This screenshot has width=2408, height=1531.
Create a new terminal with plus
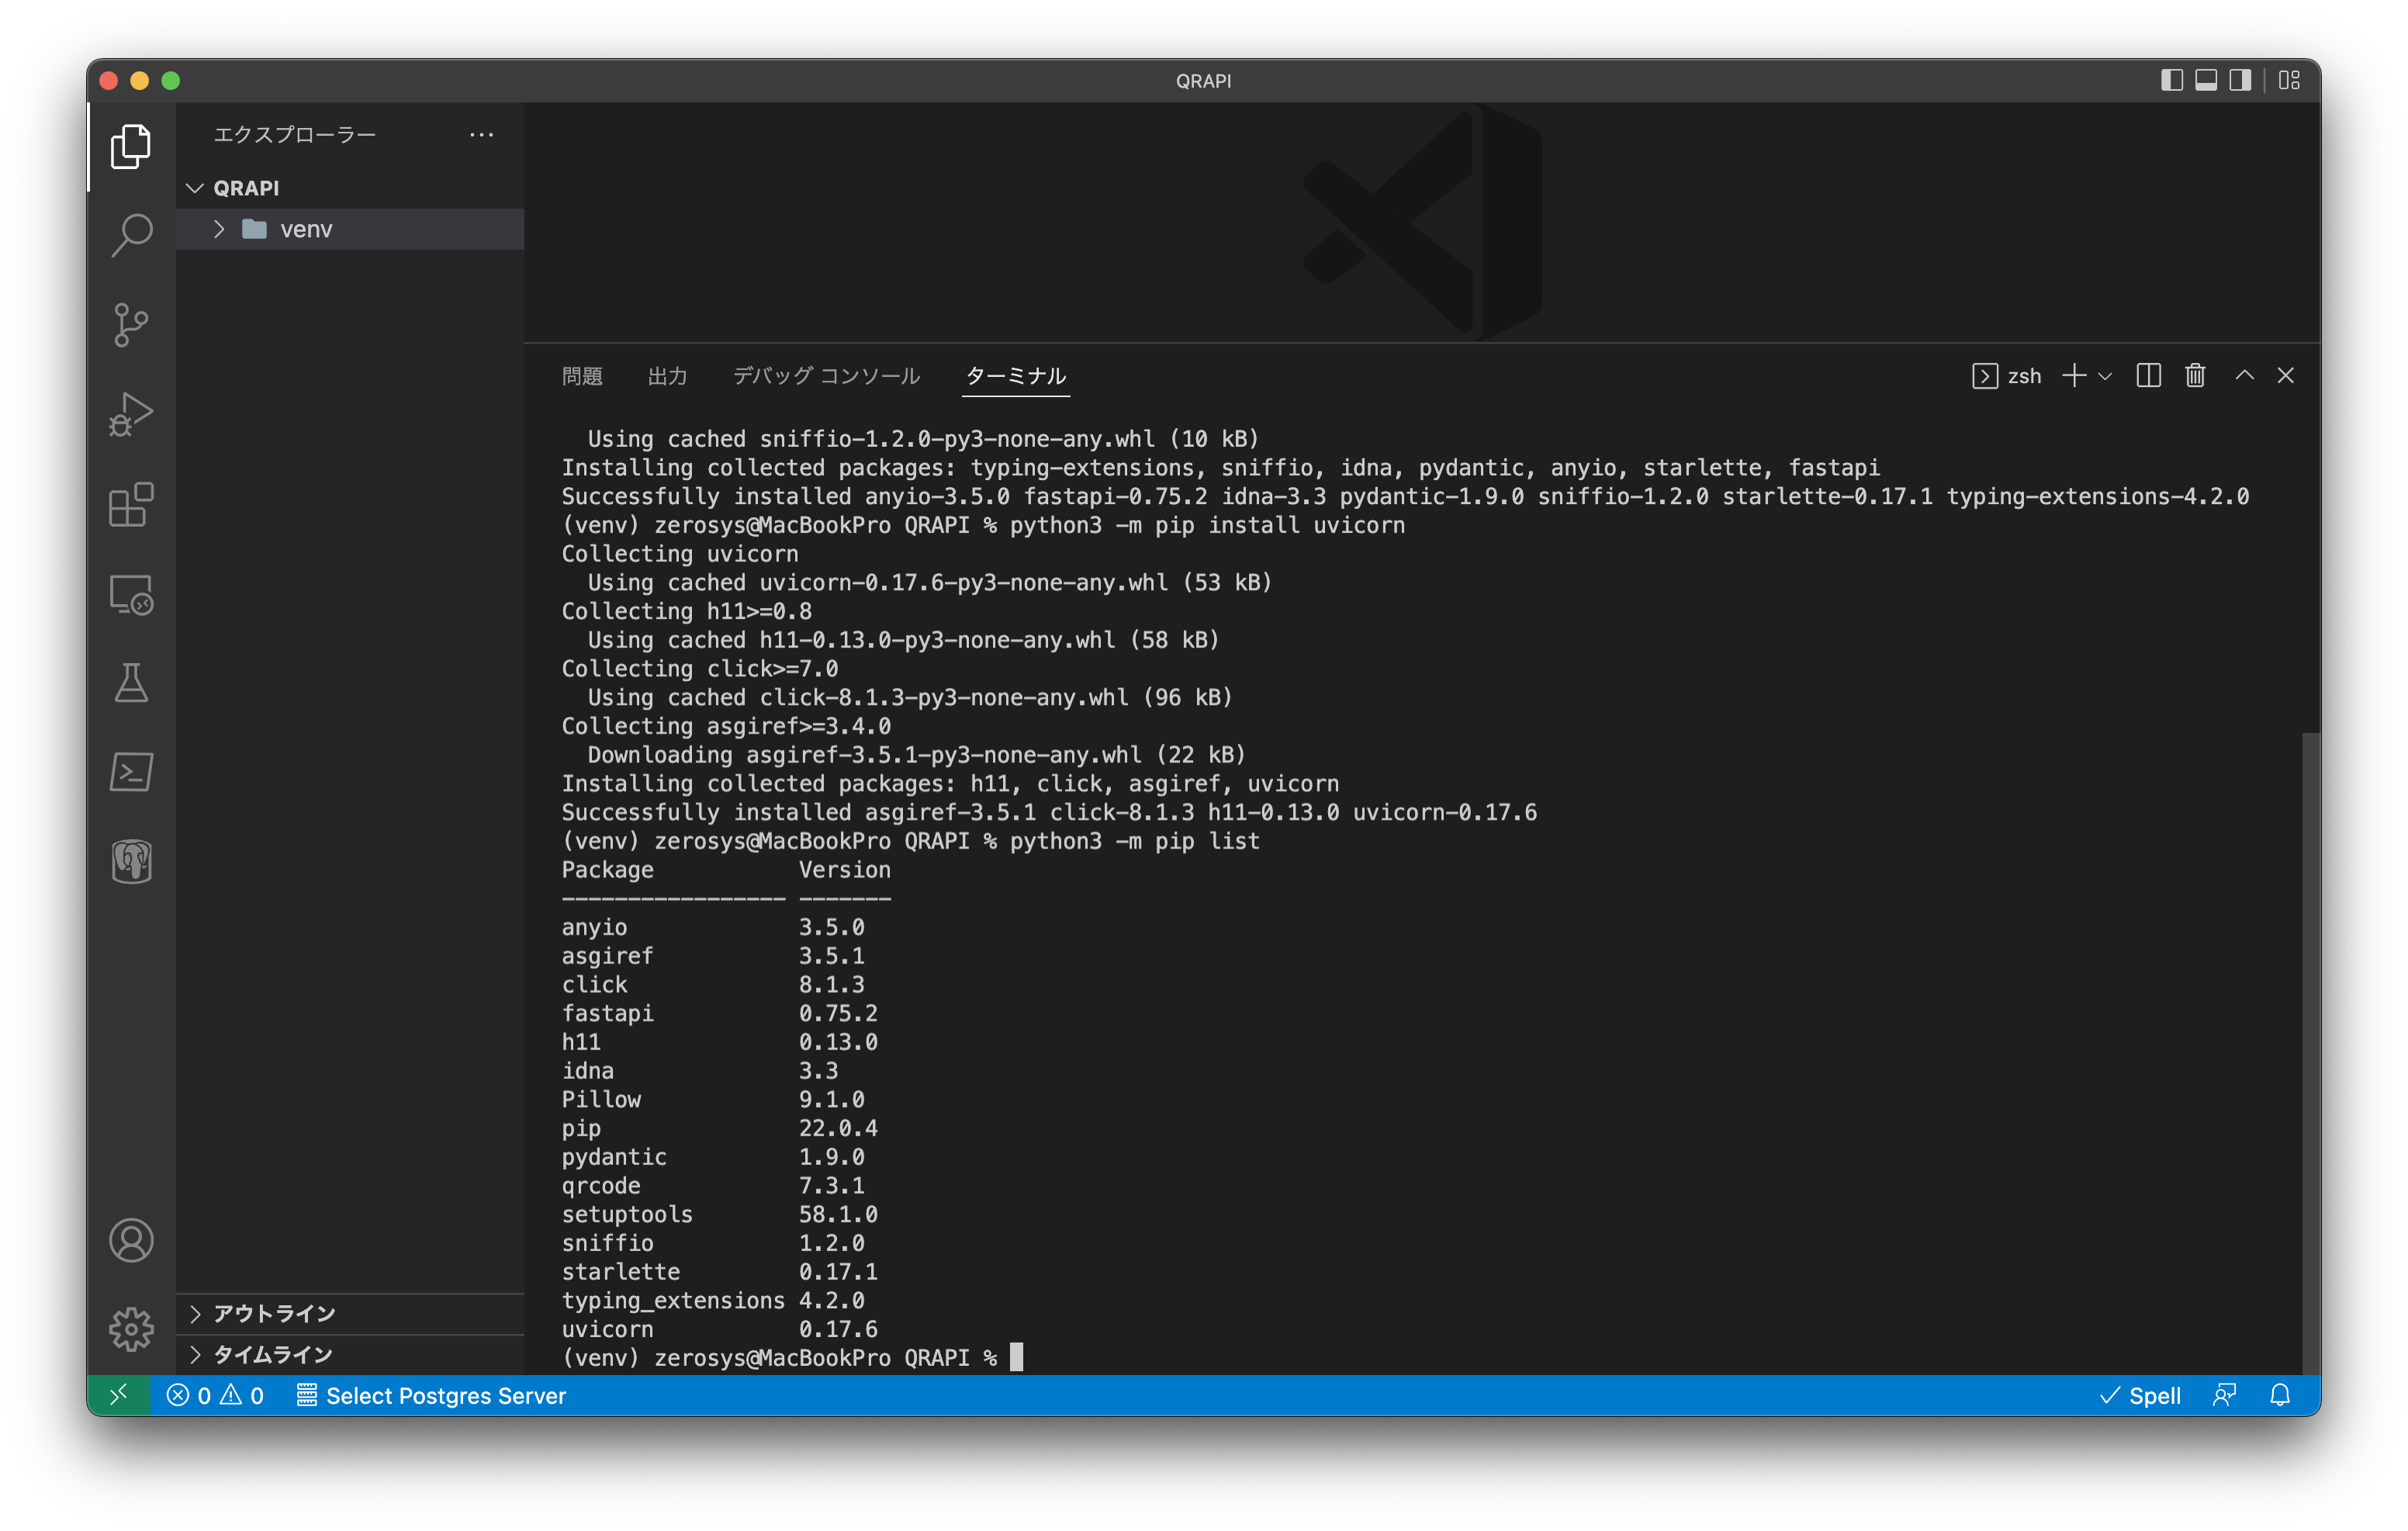point(2075,376)
